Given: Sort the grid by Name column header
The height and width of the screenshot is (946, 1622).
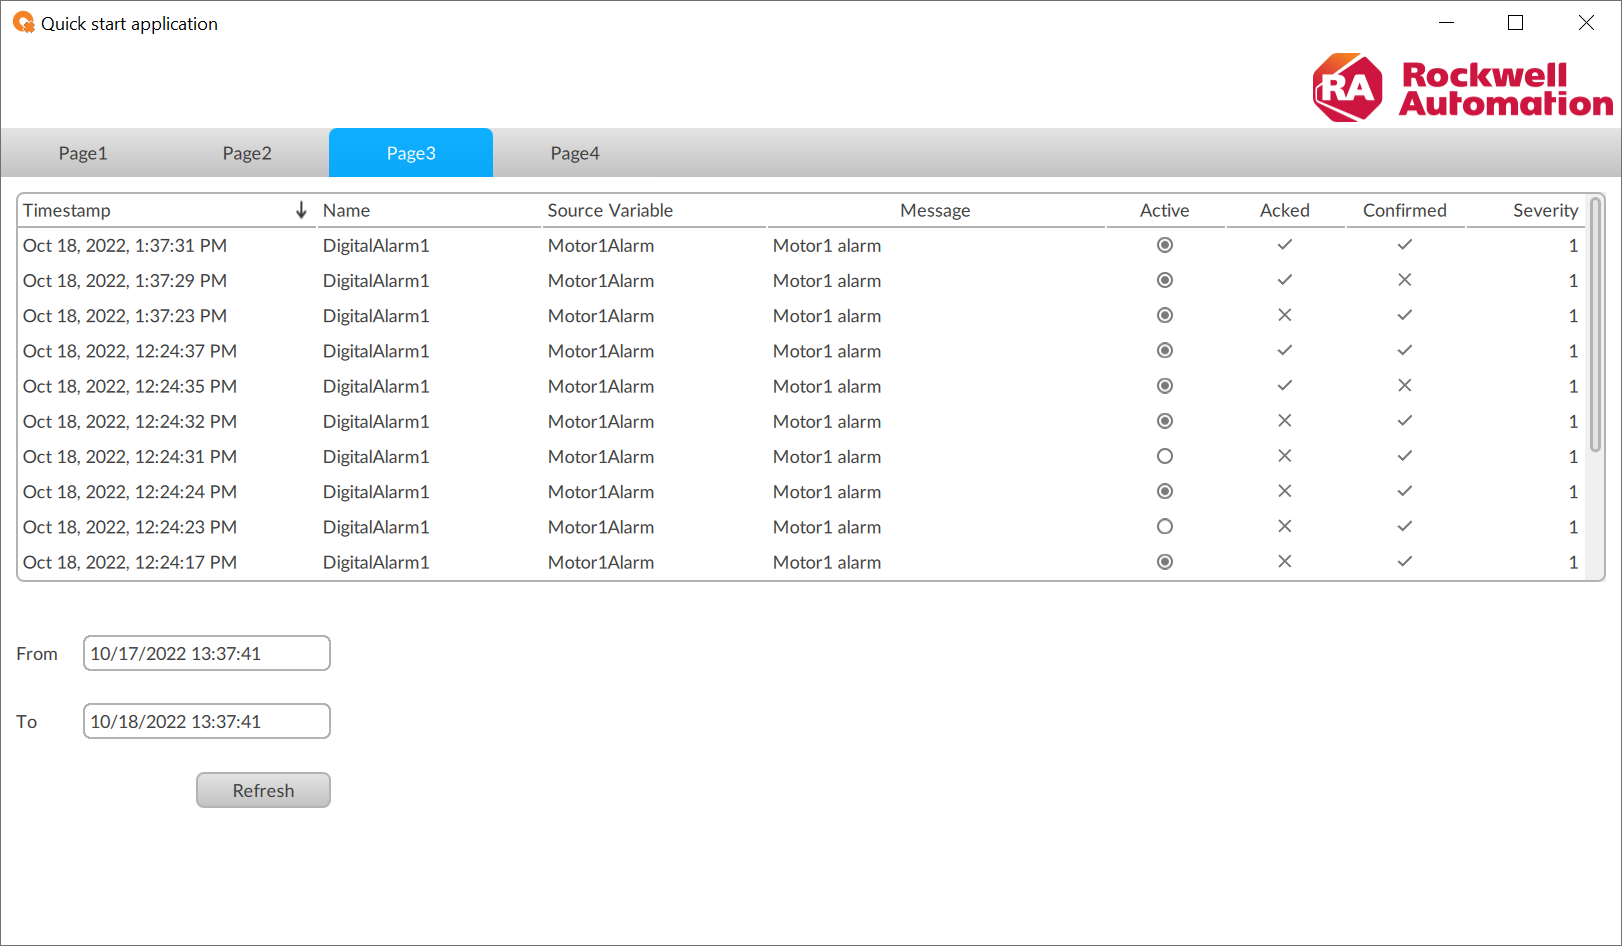Looking at the screenshot, I should point(347,210).
